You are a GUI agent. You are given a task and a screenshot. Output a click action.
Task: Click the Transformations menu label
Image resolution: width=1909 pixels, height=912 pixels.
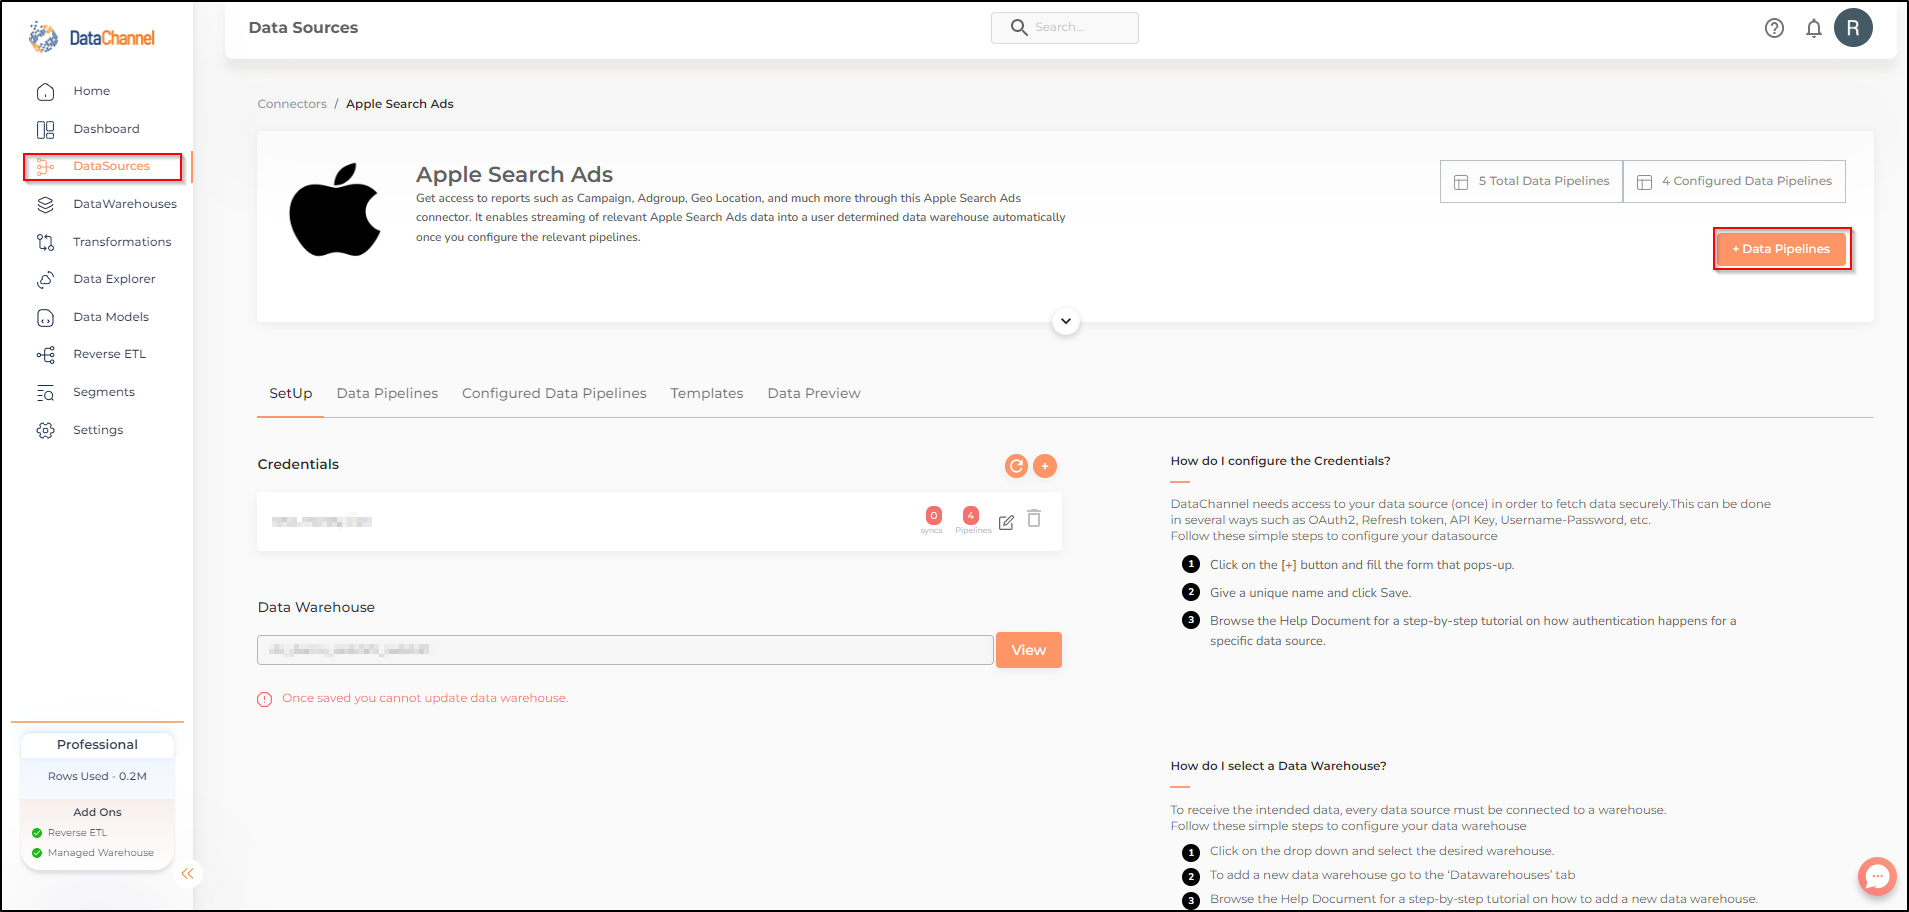122,242
